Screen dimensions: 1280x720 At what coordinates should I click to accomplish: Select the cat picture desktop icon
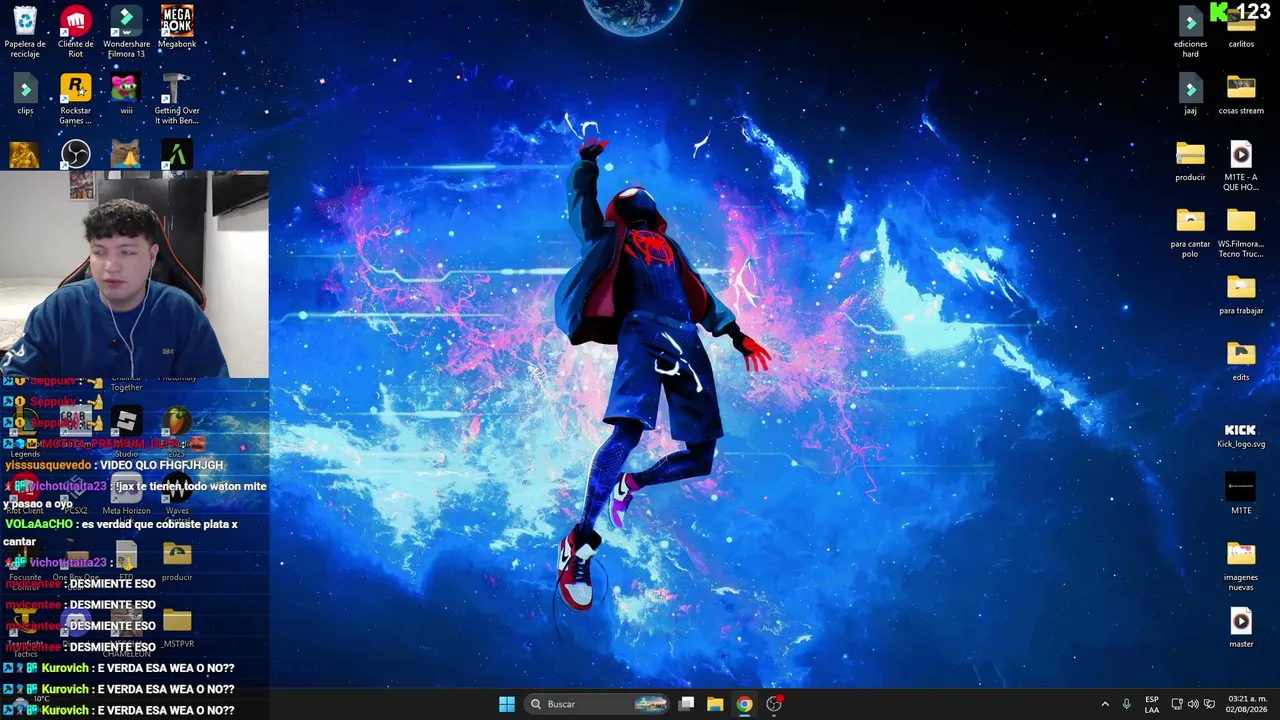pyautogui.click(x=126, y=154)
